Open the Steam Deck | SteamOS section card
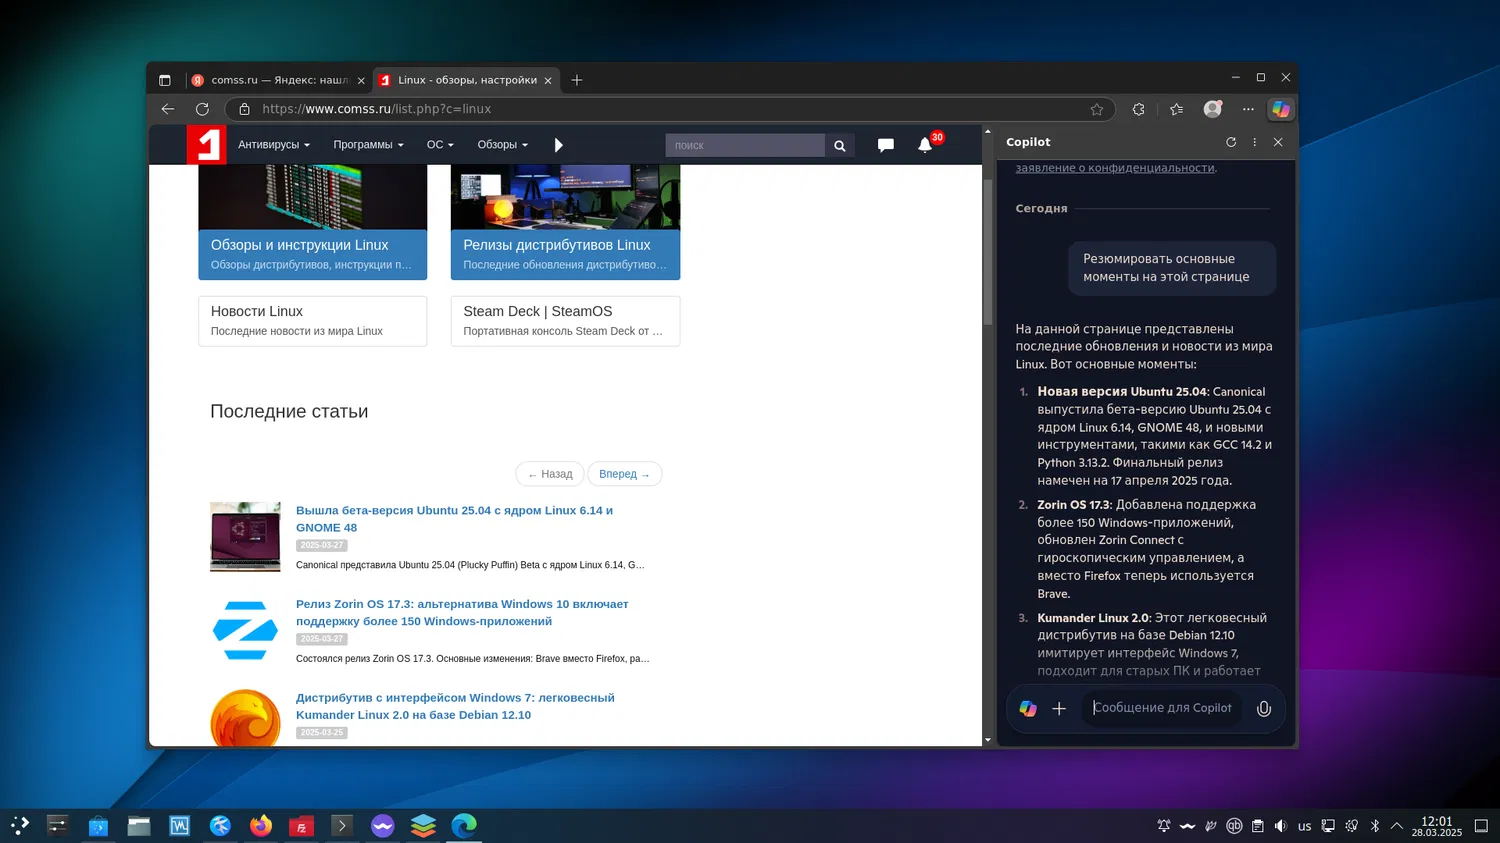The height and width of the screenshot is (843, 1500). point(565,321)
